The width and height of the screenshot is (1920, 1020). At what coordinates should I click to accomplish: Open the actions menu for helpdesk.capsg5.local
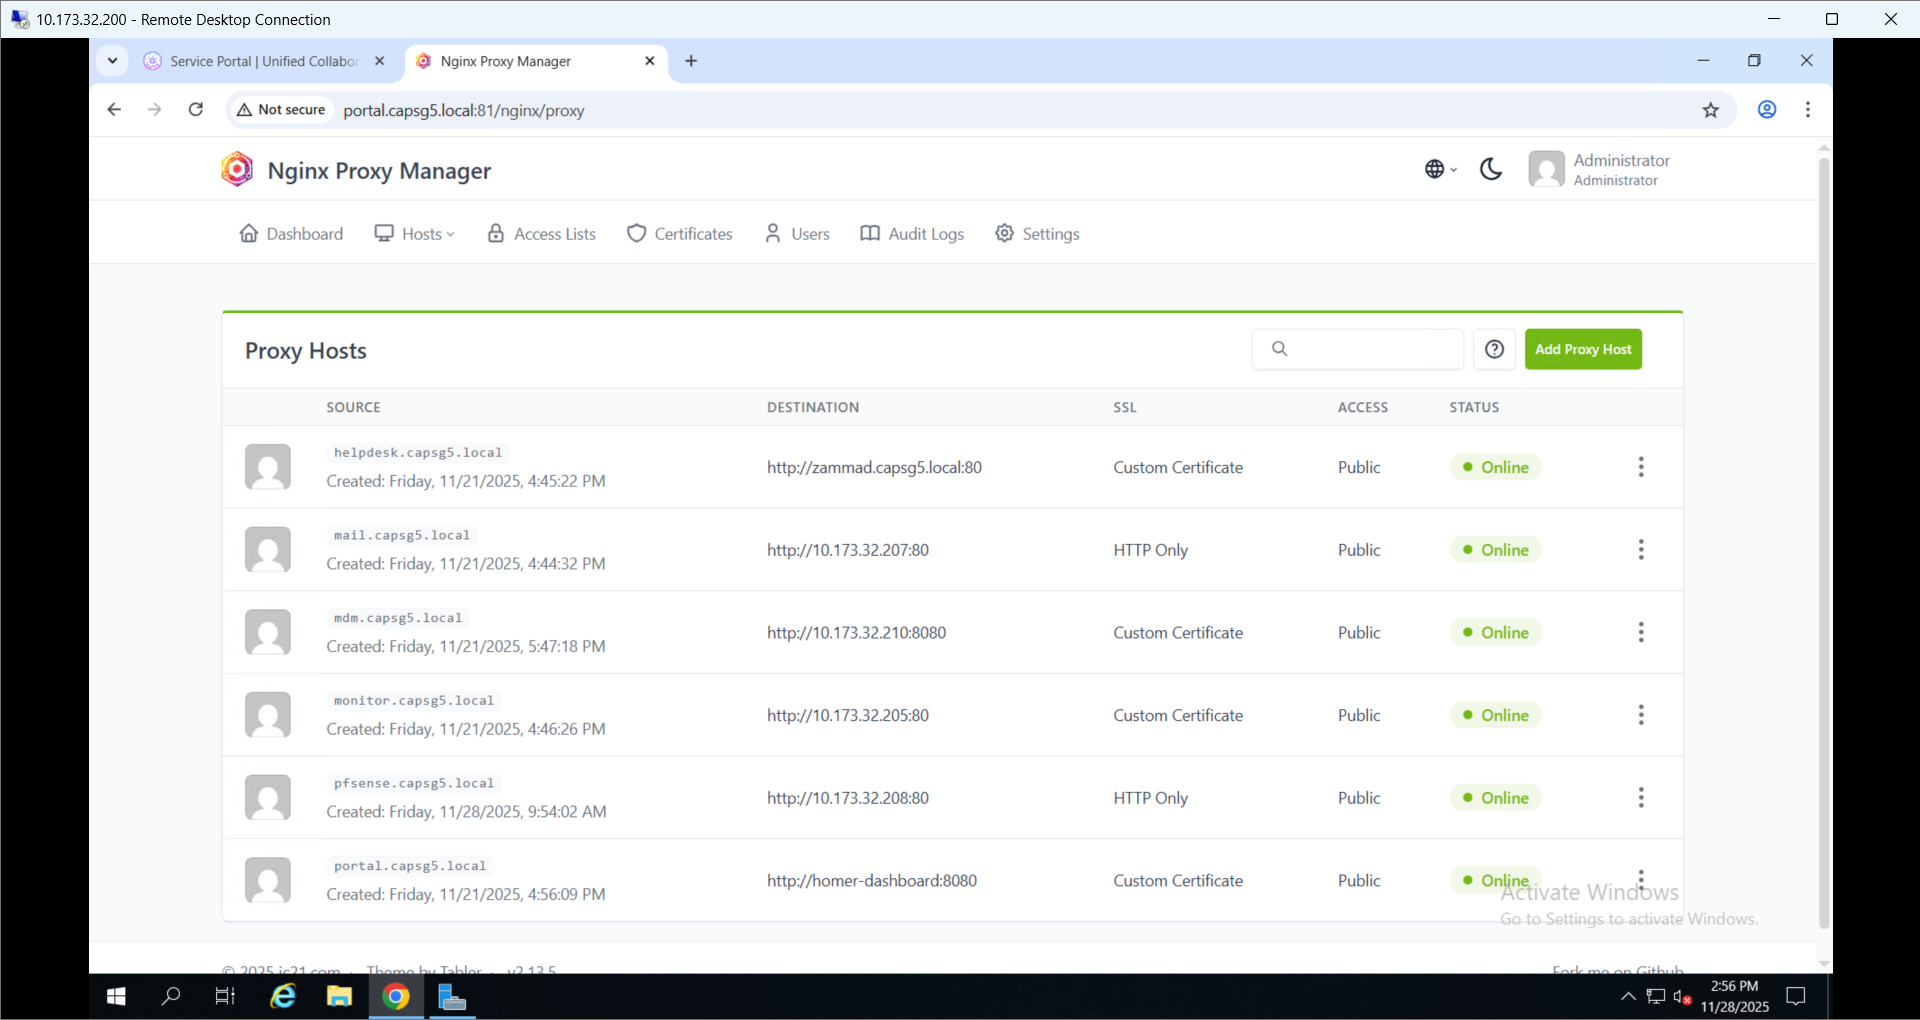coord(1640,467)
